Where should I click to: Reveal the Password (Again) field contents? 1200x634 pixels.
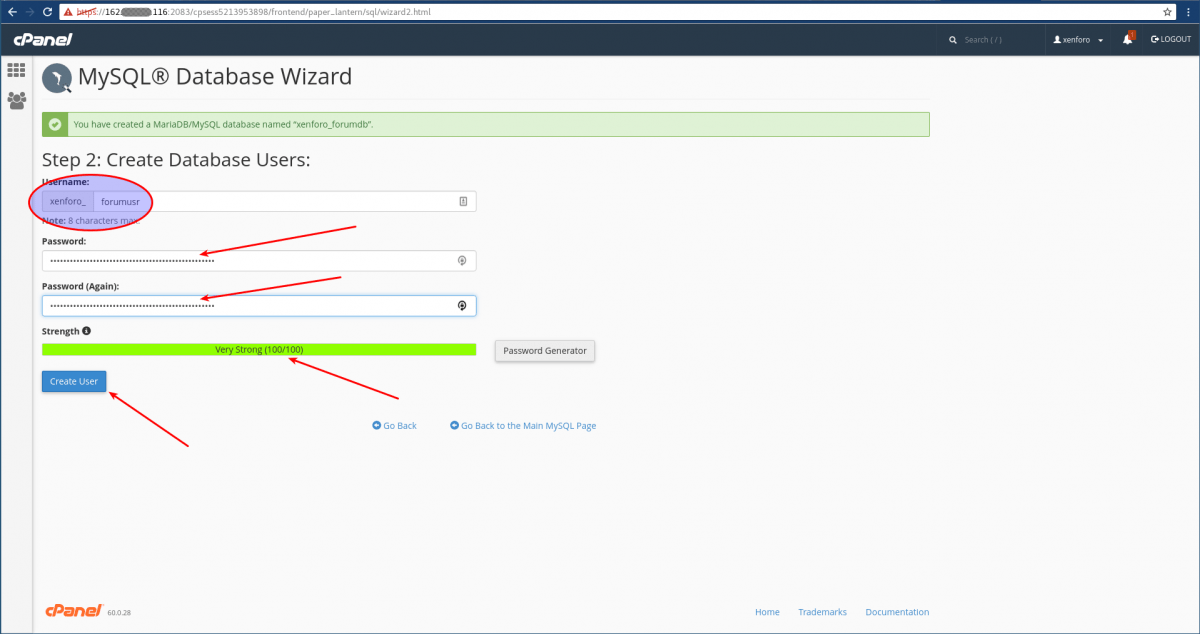click(461, 305)
